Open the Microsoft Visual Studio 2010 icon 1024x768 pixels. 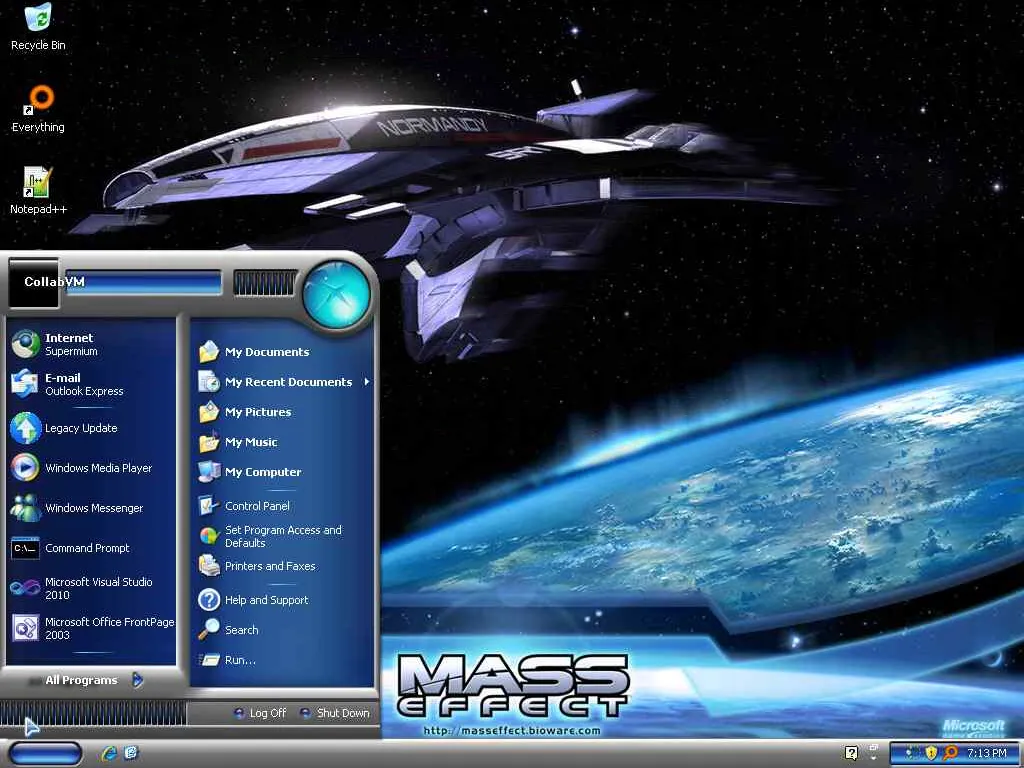(25, 588)
